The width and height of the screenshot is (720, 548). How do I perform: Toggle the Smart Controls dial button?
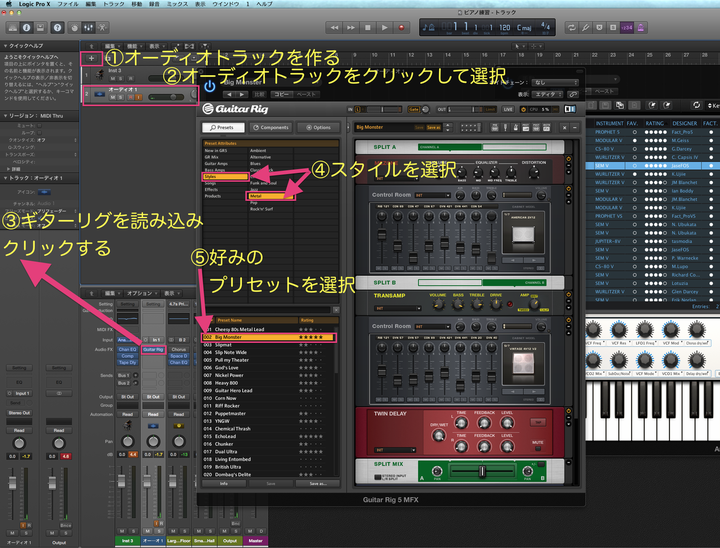coord(74,28)
